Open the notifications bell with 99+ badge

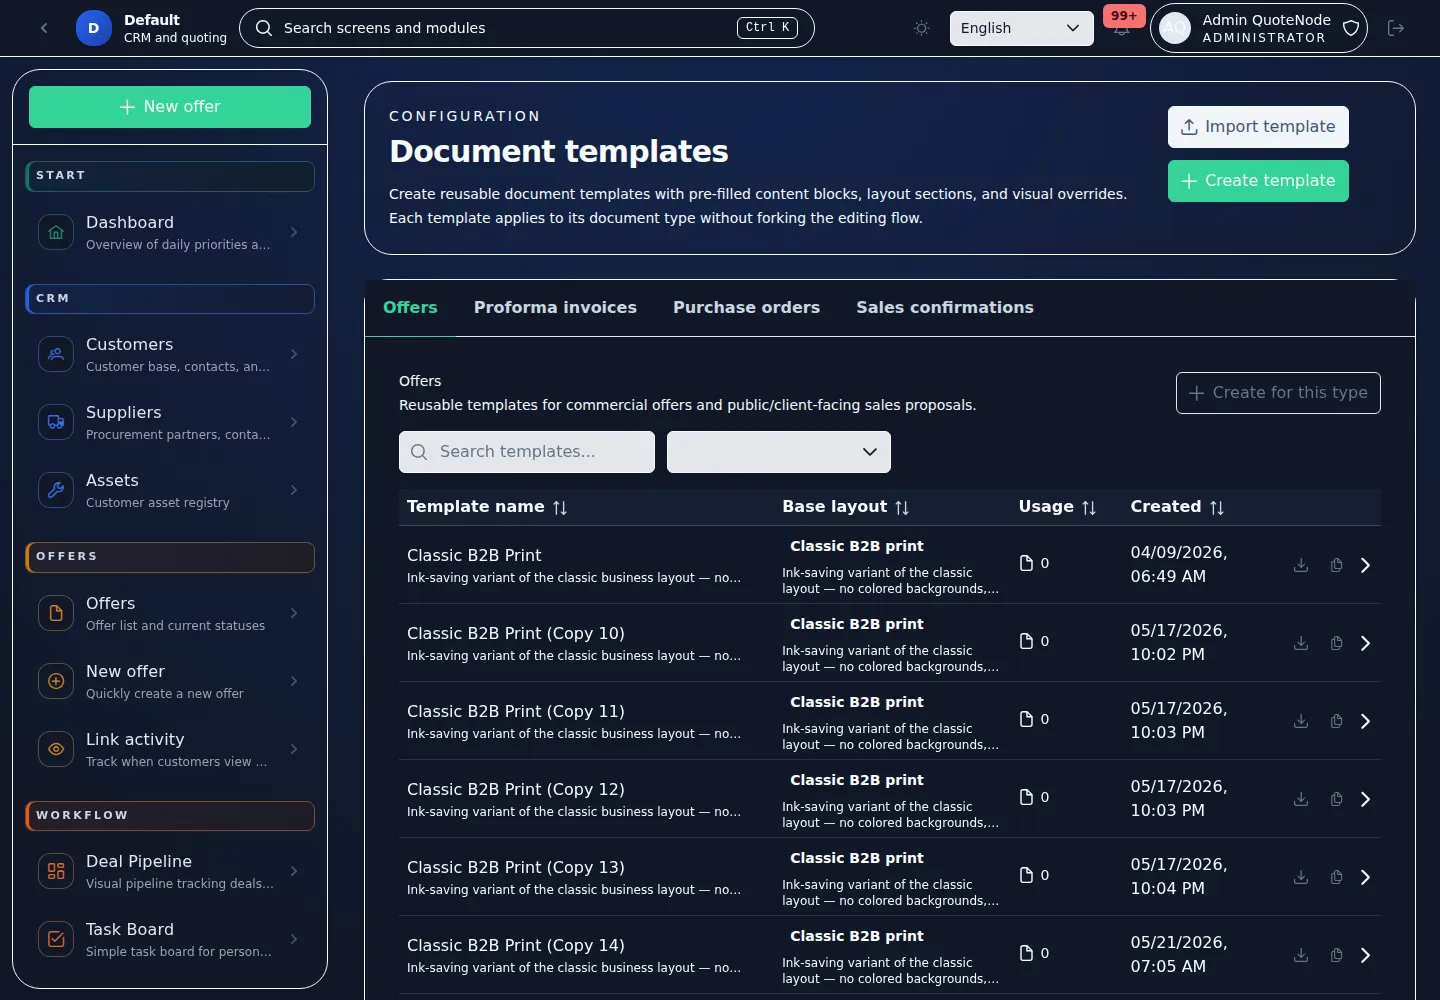(x=1122, y=28)
